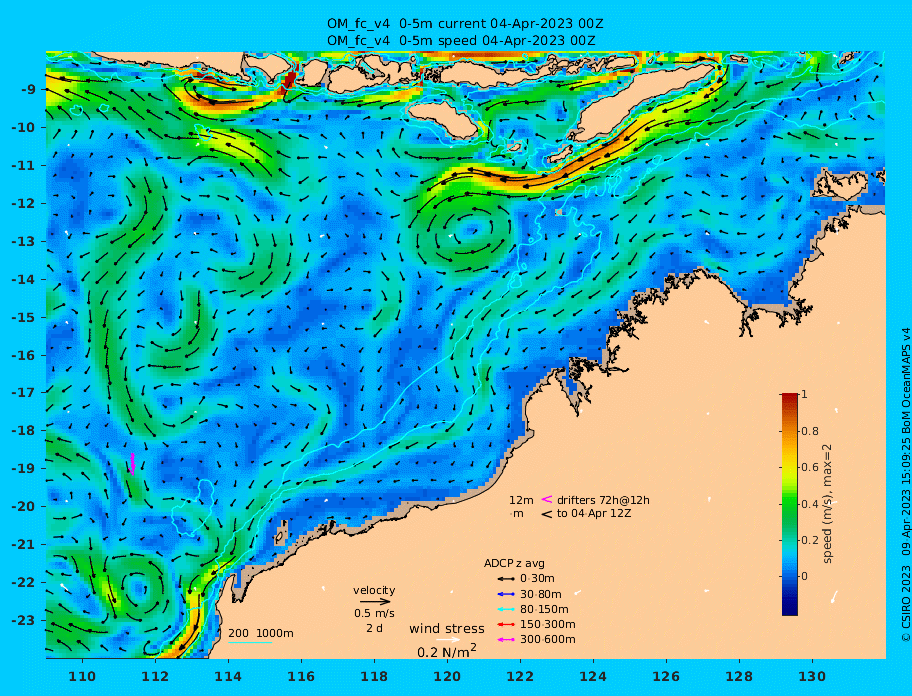Click longitude axis label '110'
This screenshot has height=696, width=912.
(83, 676)
